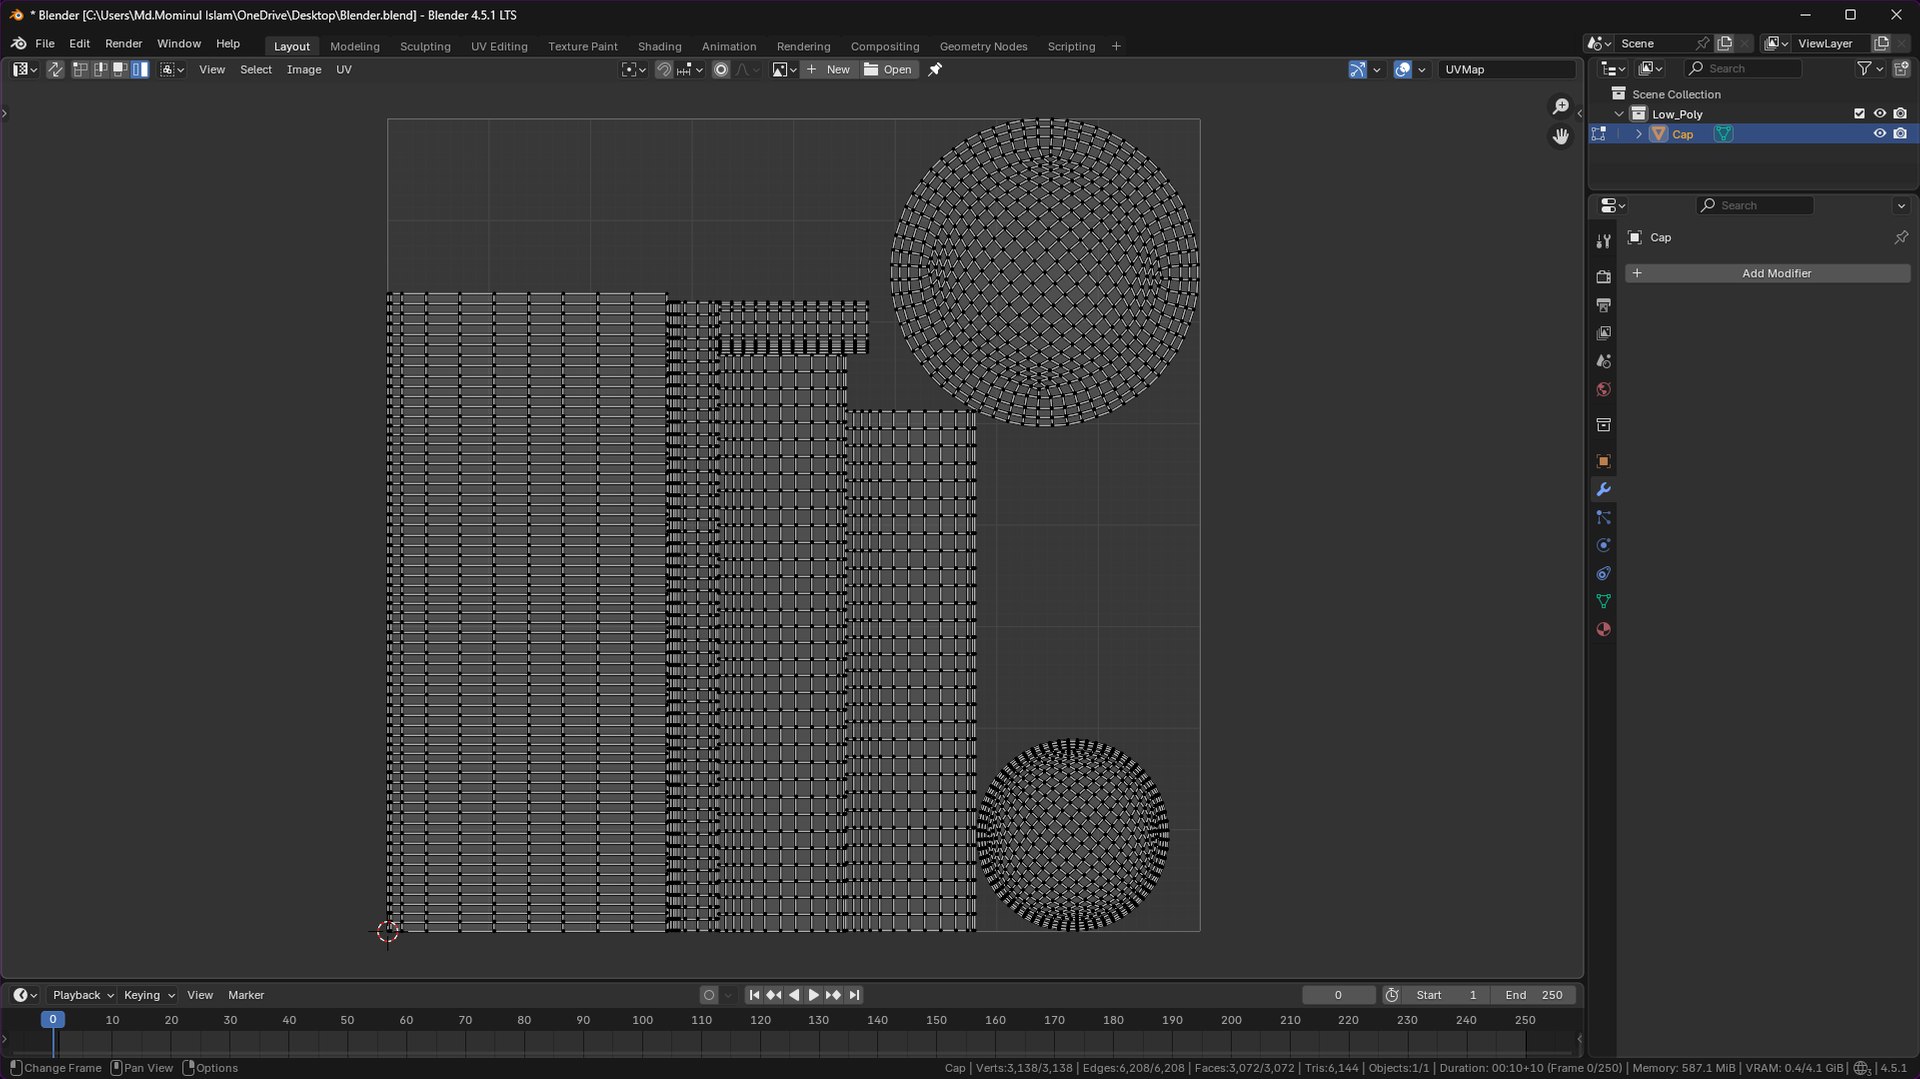Open the Object properties tab

click(x=1603, y=461)
